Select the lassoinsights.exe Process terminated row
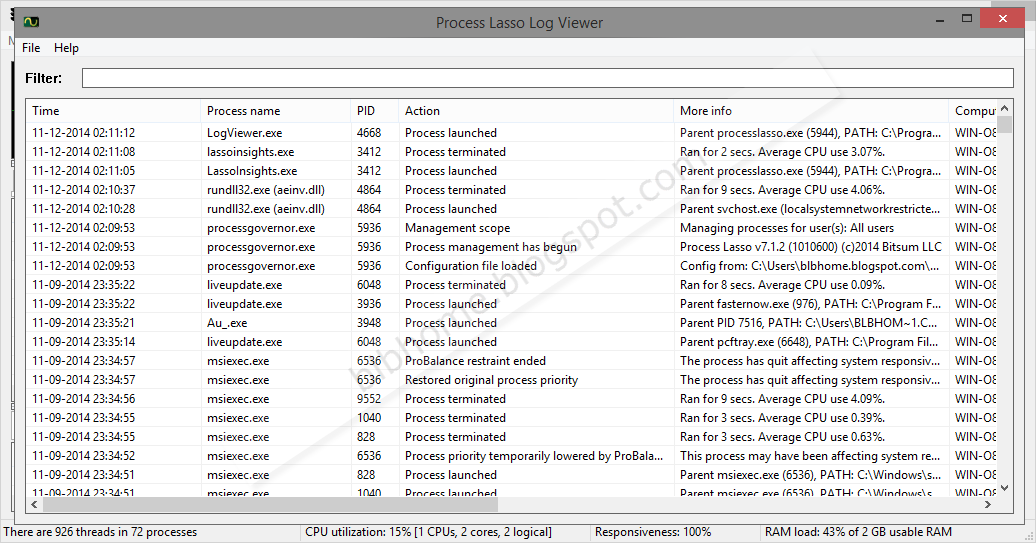This screenshot has width=1036, height=543. (511, 152)
